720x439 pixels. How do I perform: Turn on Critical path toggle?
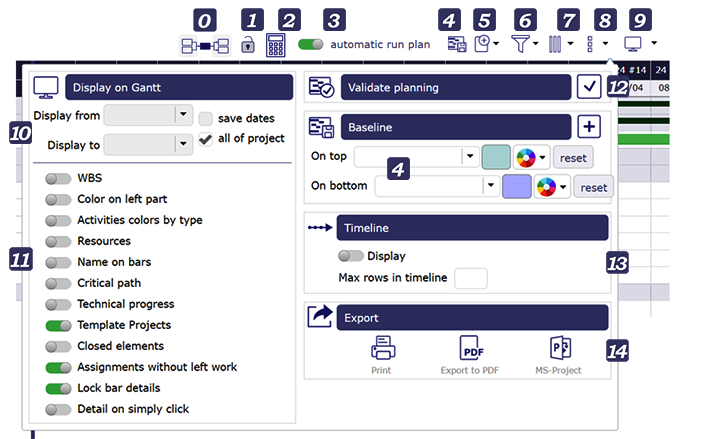58,284
